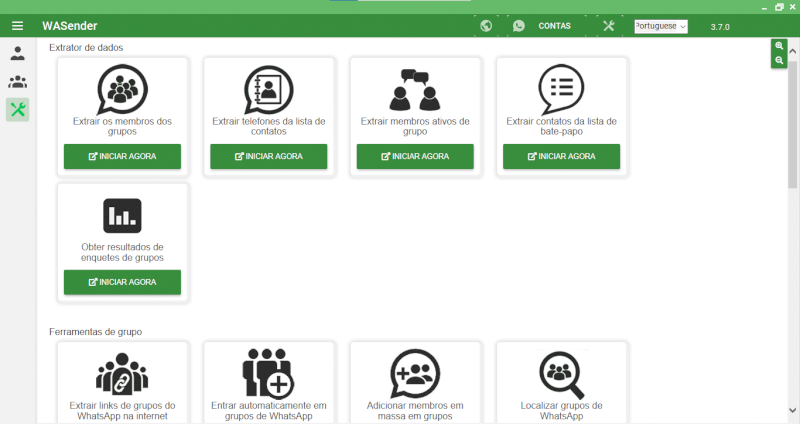Click 'Adicionar membros em massa' label
This screenshot has width=800, height=424.
tap(415, 411)
